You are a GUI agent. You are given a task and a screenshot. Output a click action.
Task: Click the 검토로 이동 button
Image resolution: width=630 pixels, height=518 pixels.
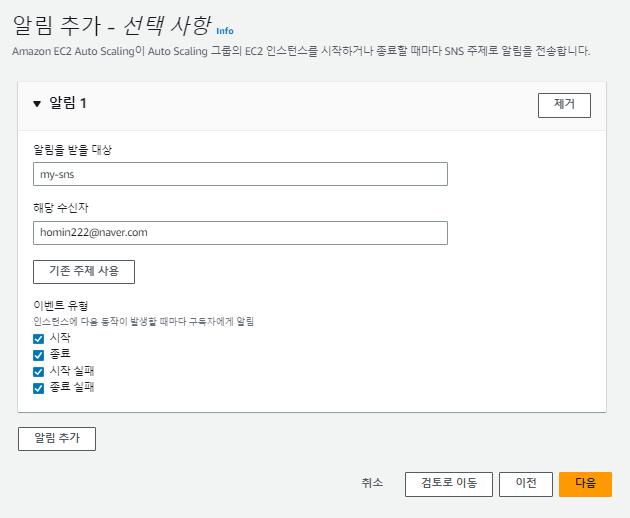449,484
